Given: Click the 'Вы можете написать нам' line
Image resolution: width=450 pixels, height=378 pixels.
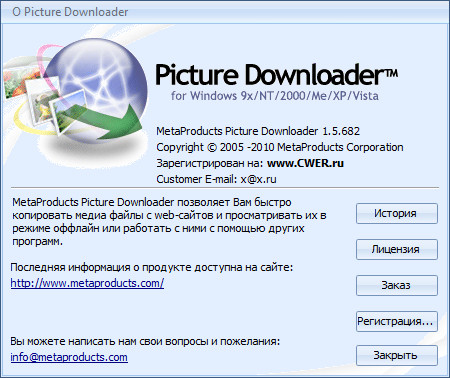Looking at the screenshot, I should click(145, 341).
